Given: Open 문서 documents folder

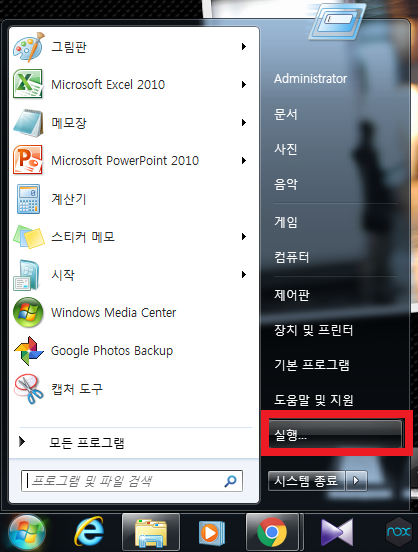Looking at the screenshot, I should click(286, 114).
